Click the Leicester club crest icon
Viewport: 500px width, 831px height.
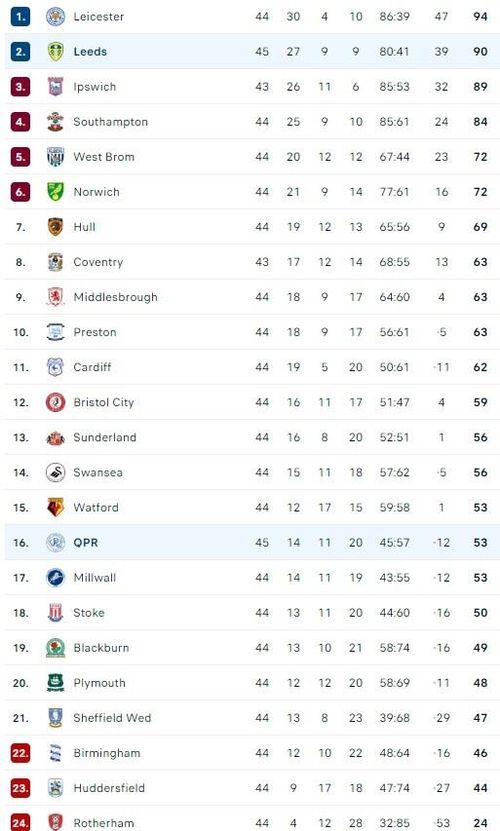click(x=55, y=17)
